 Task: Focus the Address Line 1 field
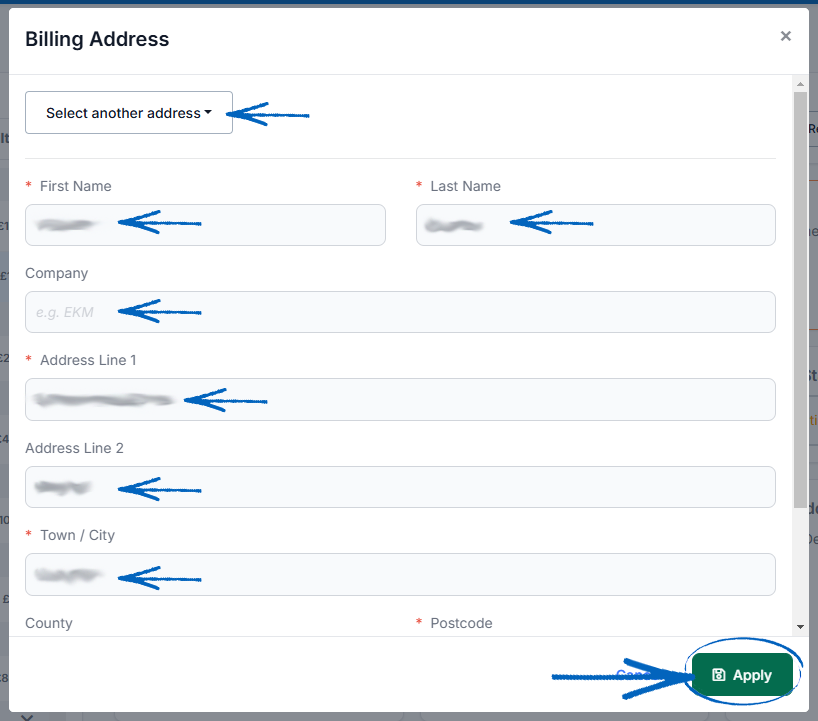400,400
